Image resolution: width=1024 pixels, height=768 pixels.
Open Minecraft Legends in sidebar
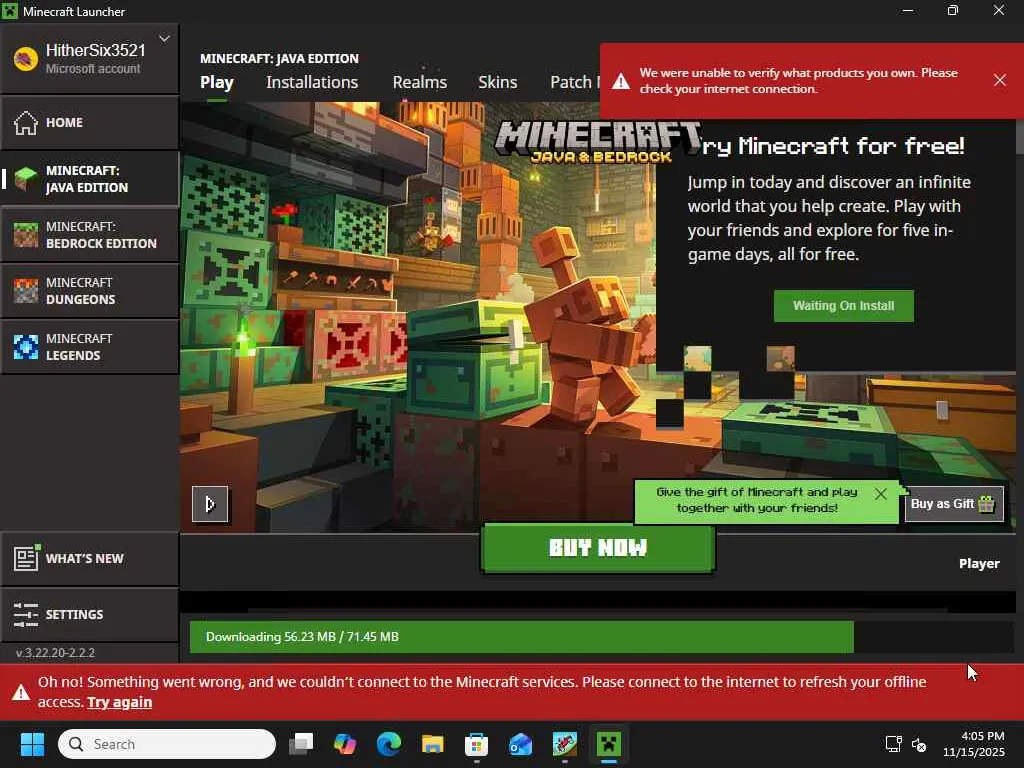click(x=89, y=347)
